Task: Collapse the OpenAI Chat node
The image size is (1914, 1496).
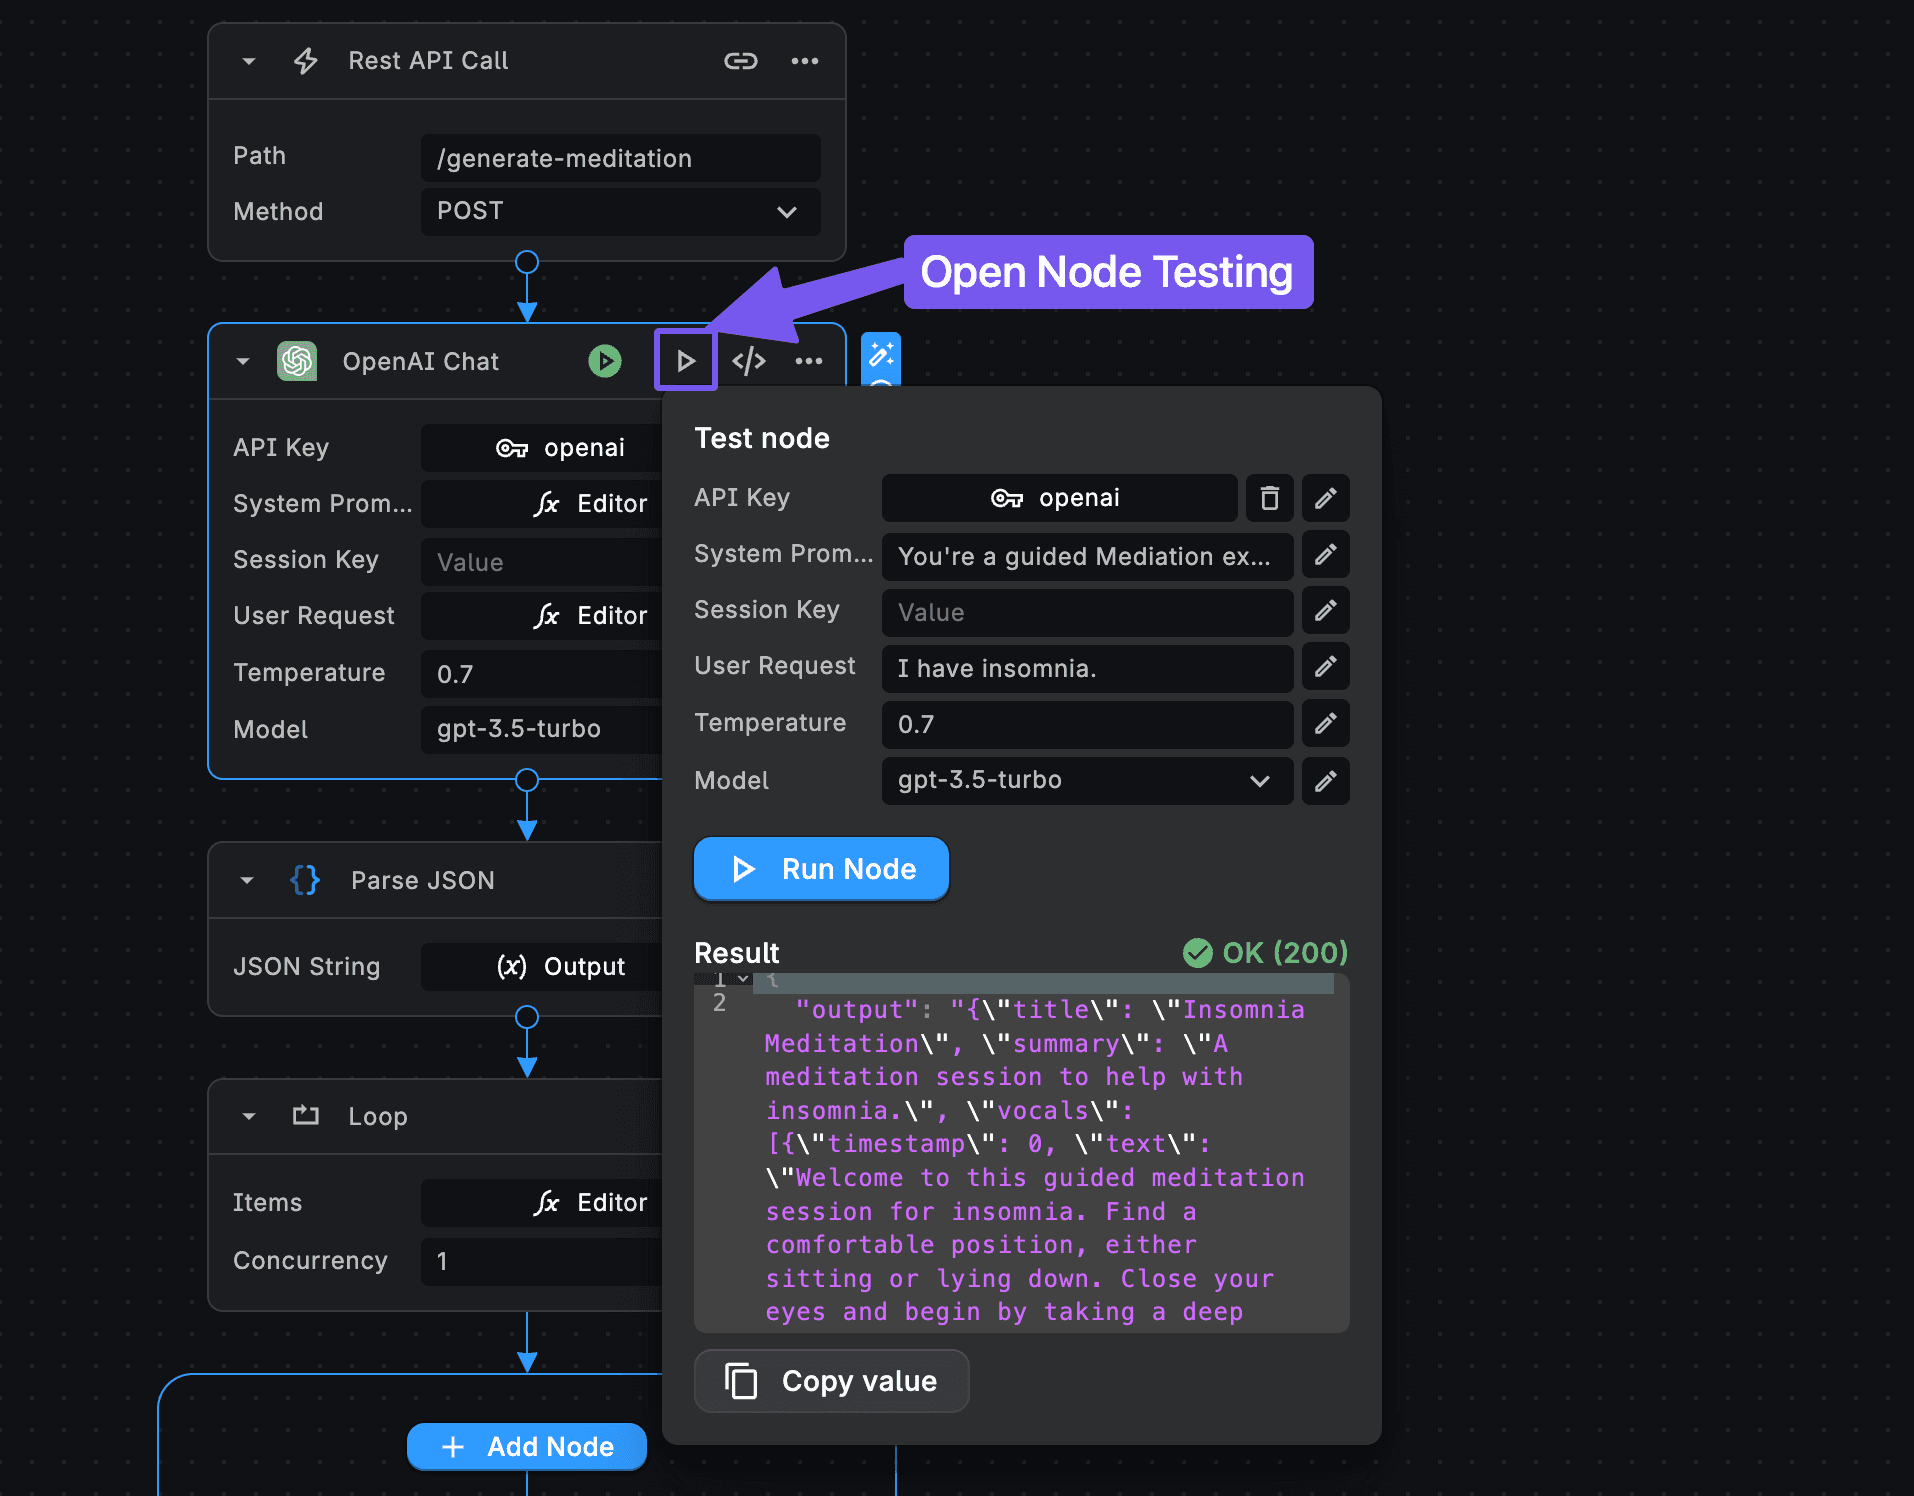Action: (243, 361)
